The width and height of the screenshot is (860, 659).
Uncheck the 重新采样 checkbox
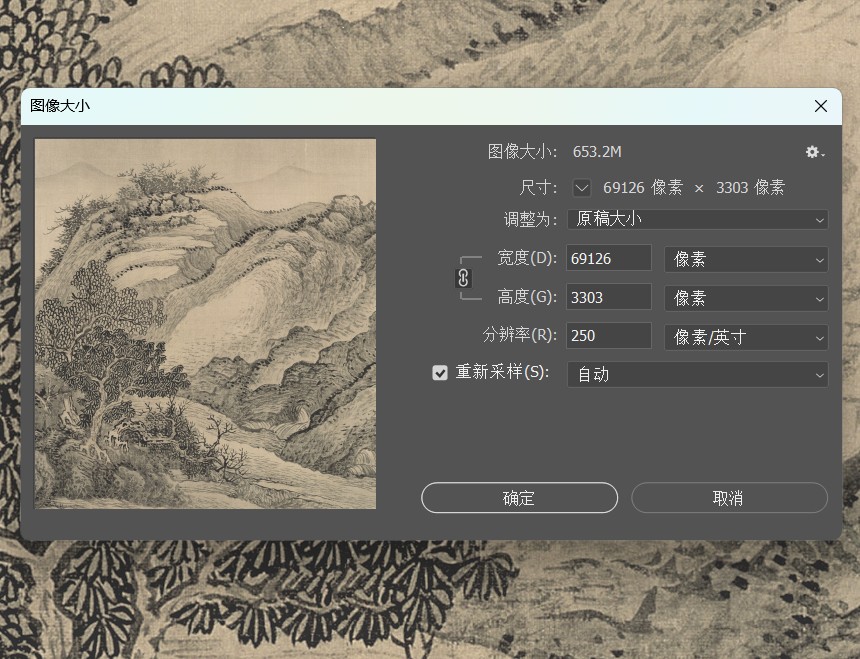pyautogui.click(x=440, y=373)
